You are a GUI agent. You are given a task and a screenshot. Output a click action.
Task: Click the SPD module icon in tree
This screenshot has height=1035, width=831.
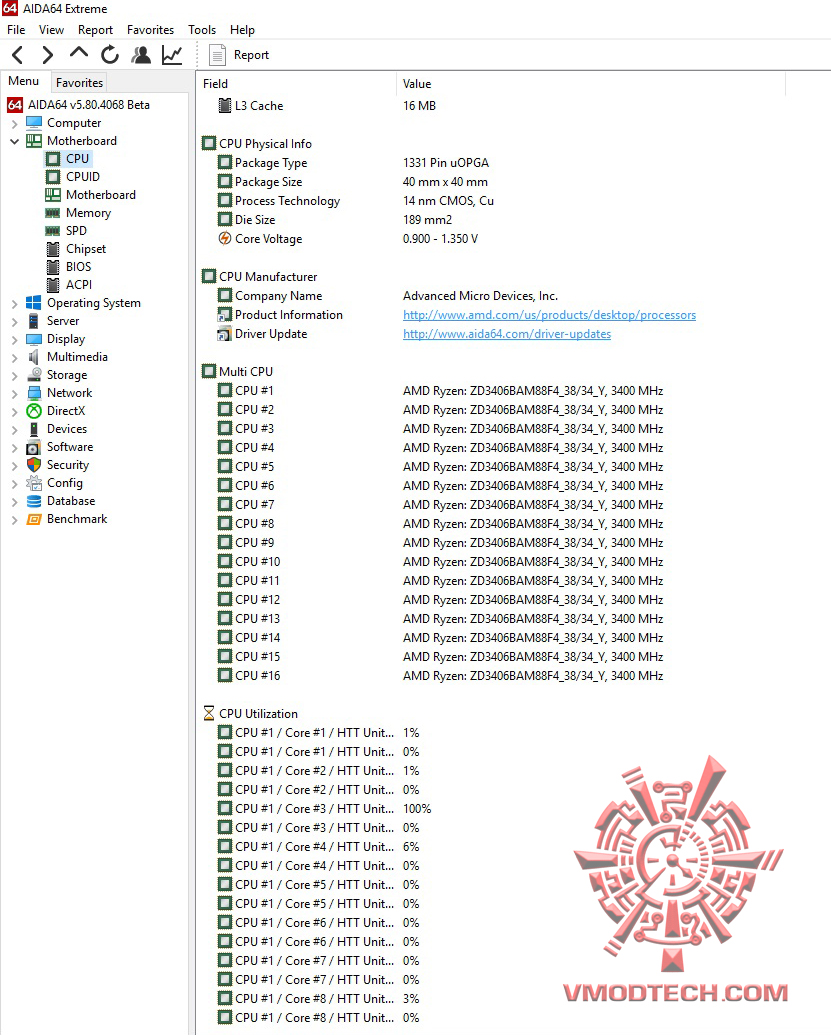(53, 230)
